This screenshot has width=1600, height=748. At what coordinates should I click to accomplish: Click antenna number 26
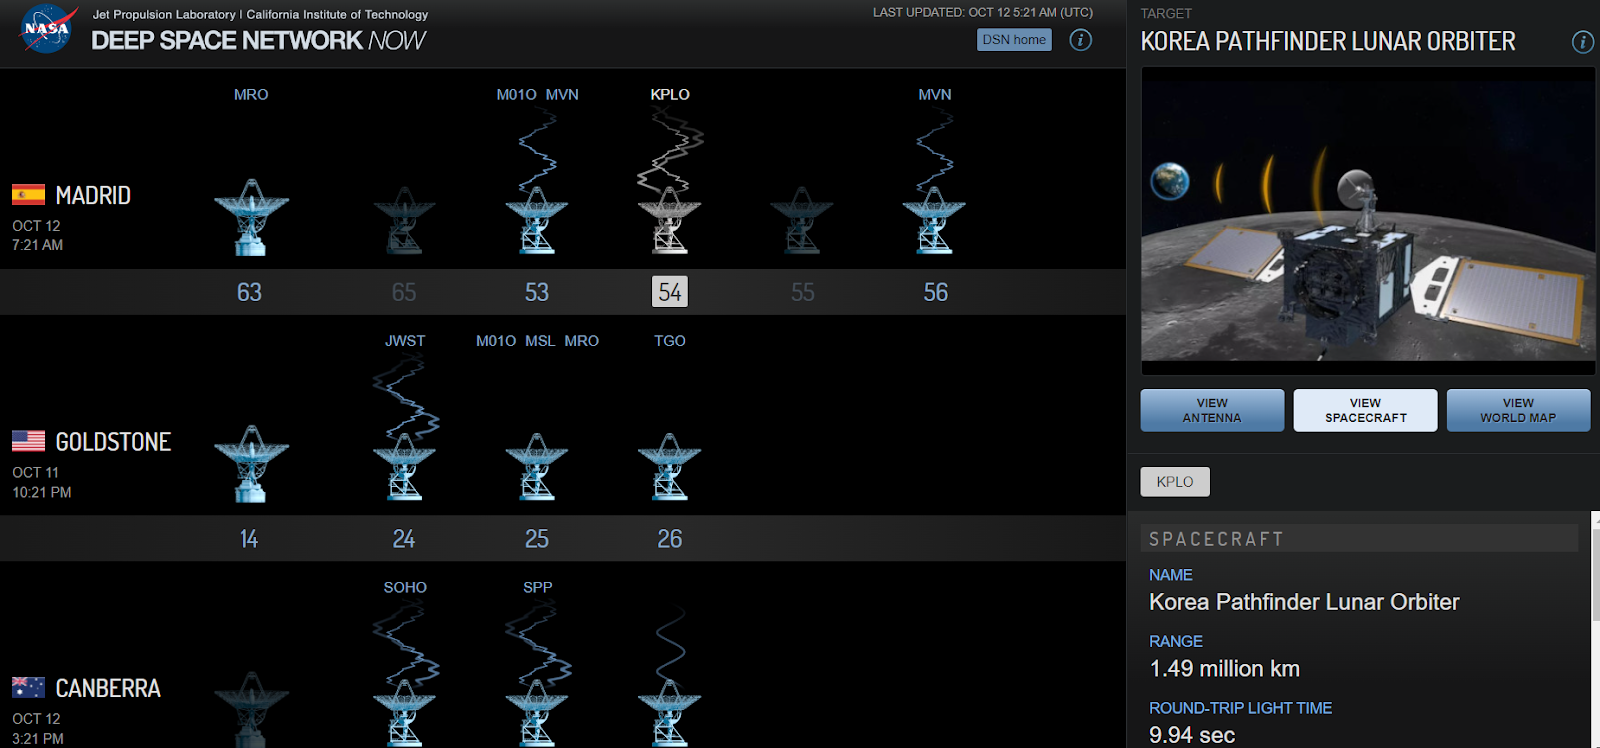pos(670,539)
